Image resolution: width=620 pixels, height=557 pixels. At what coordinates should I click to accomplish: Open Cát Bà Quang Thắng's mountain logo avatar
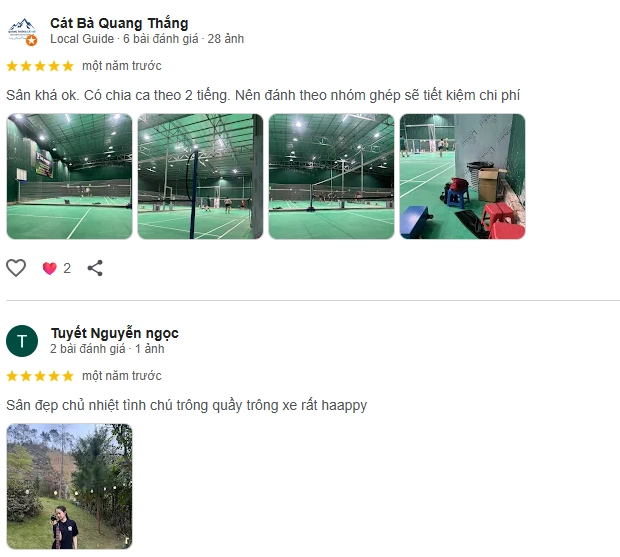(x=22, y=31)
